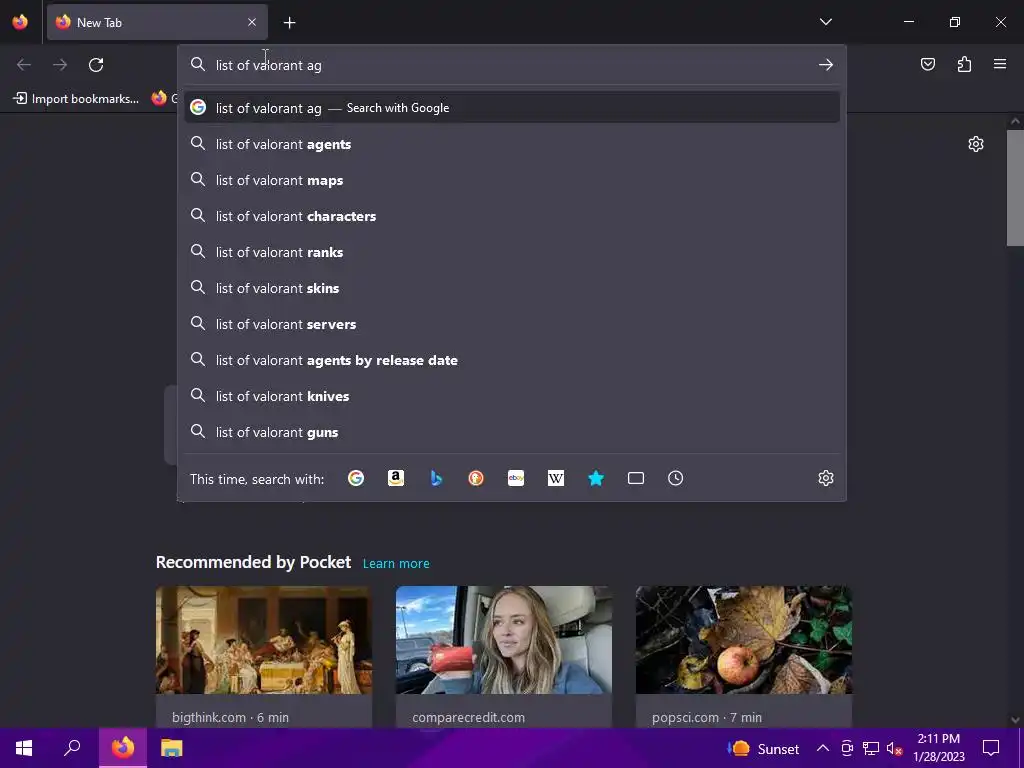Open Firefox View pinned icon

[x=20, y=22]
